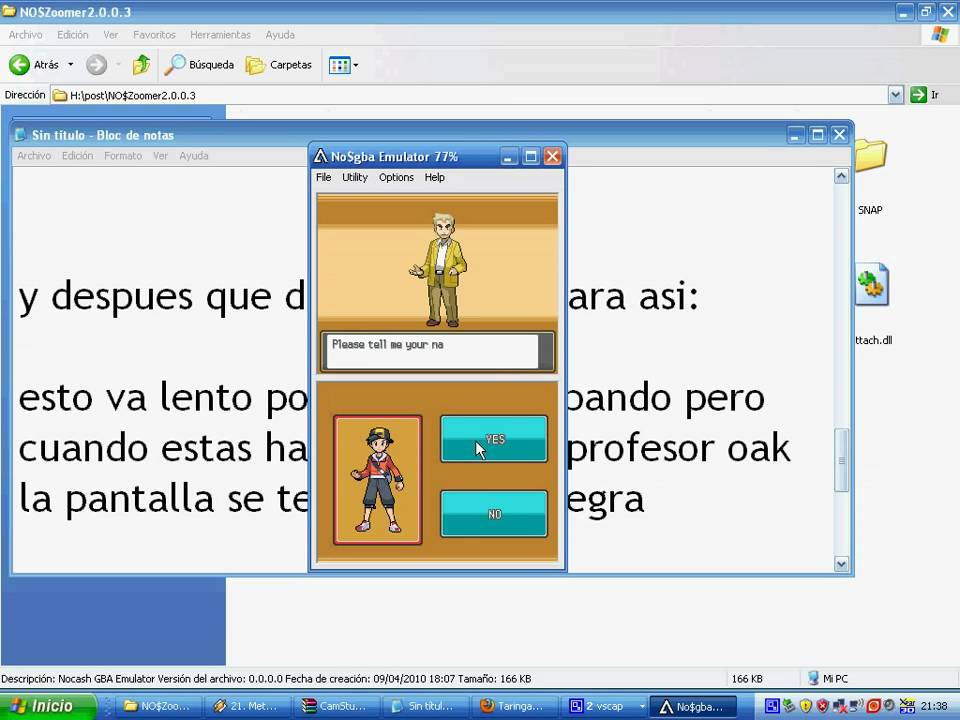Click the Dirección address path field
This screenshot has width=960, height=720.
[470, 95]
